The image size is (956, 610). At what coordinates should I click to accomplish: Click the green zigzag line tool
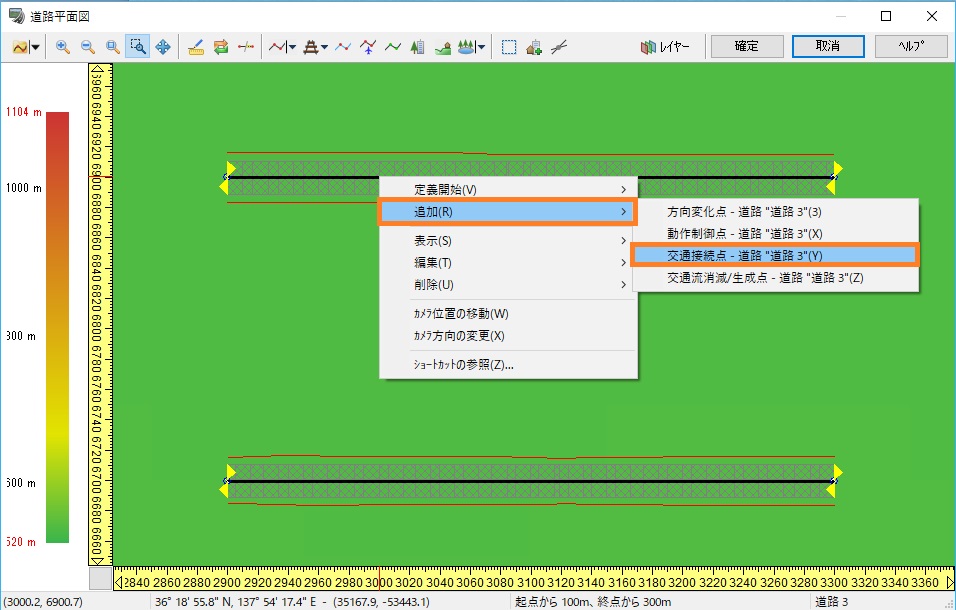click(x=393, y=47)
